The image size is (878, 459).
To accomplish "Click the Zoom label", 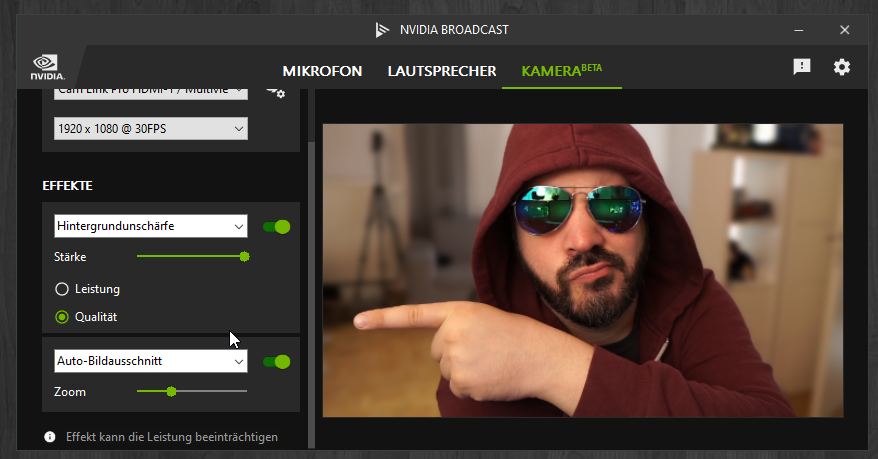I will (70, 392).
